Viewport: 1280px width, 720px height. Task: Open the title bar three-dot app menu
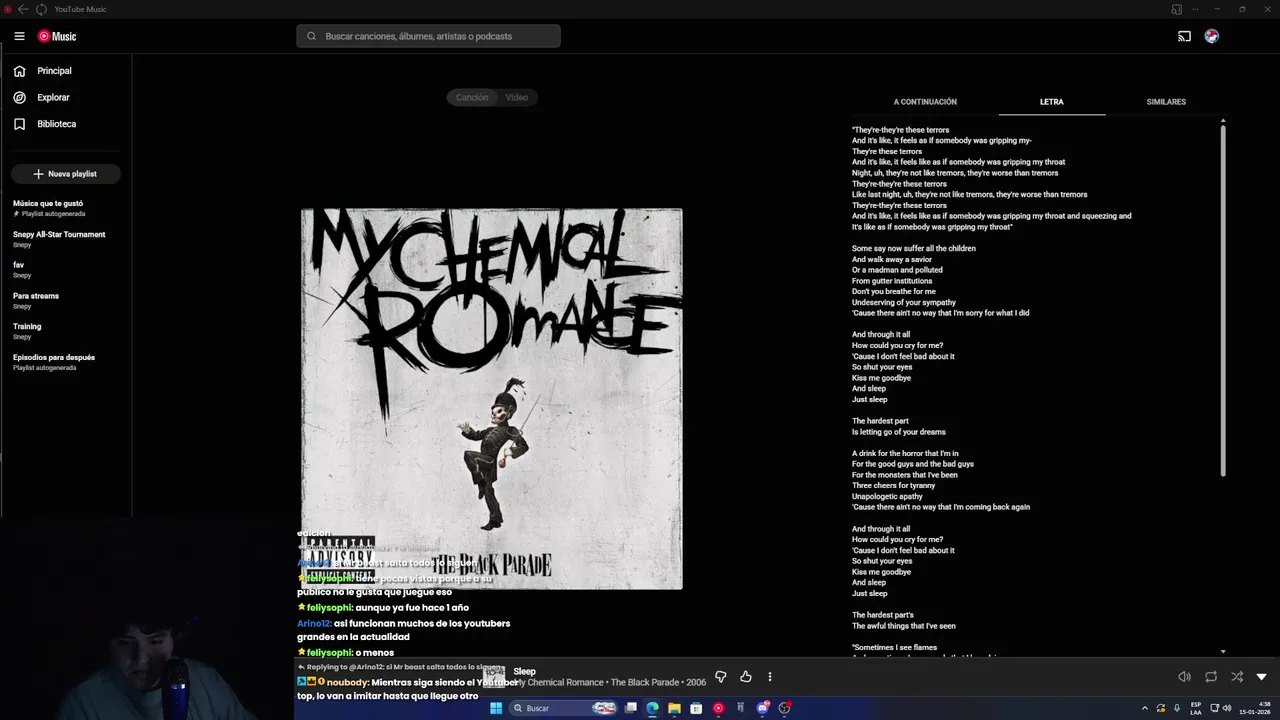click(1195, 9)
